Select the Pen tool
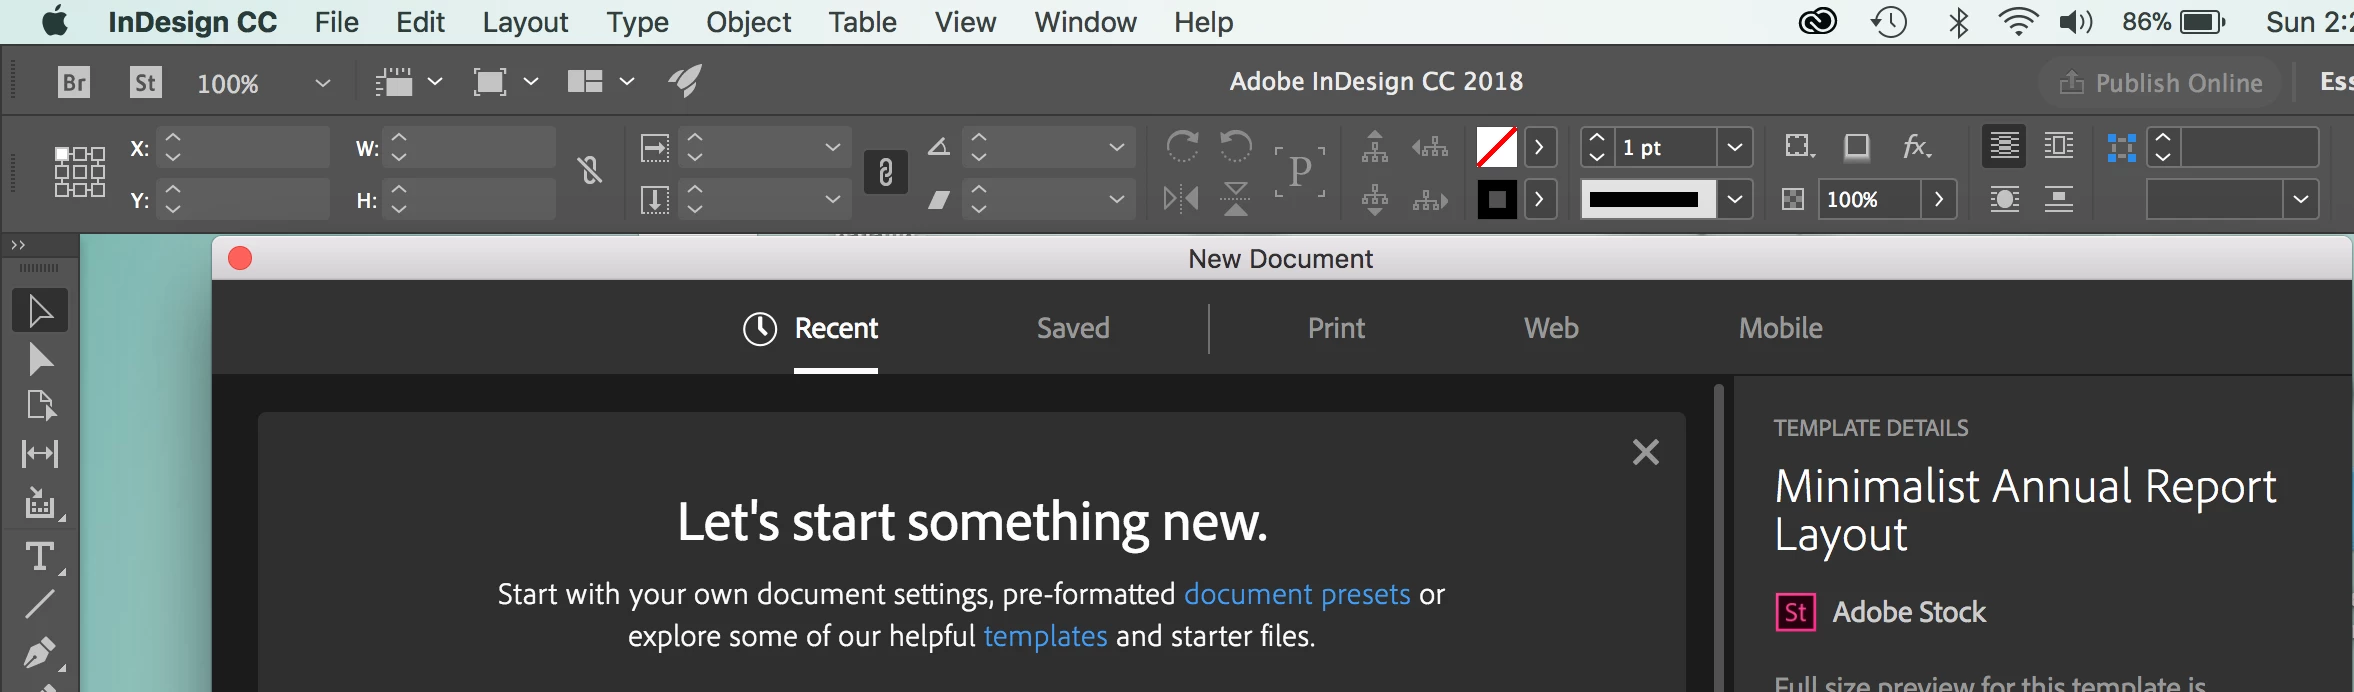Image resolution: width=2354 pixels, height=692 pixels. click(x=40, y=653)
